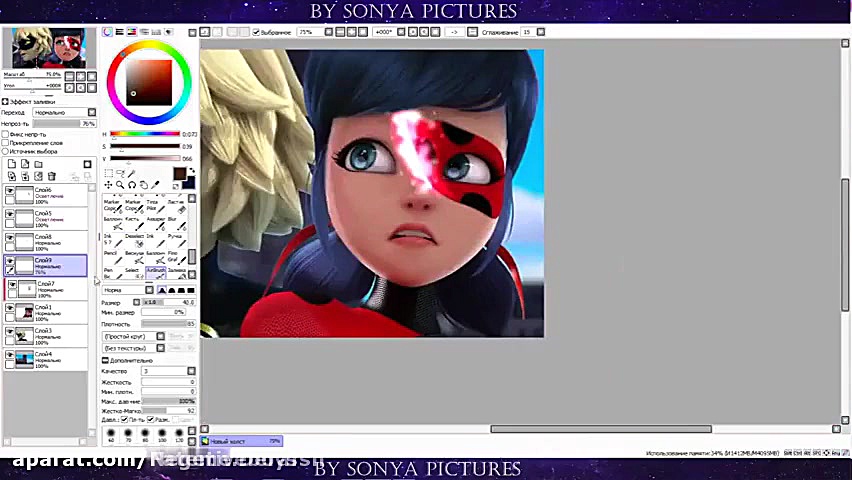Hide layer Слой5 with eye icon
This screenshot has width=852, height=480.
pos(10,214)
